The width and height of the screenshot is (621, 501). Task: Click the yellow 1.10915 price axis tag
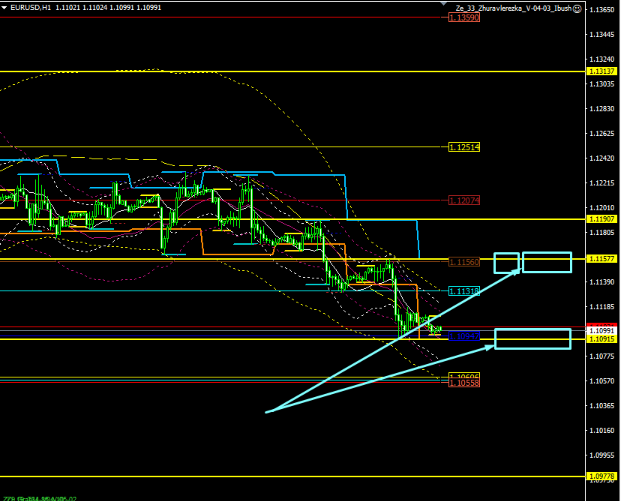[x=602, y=339]
